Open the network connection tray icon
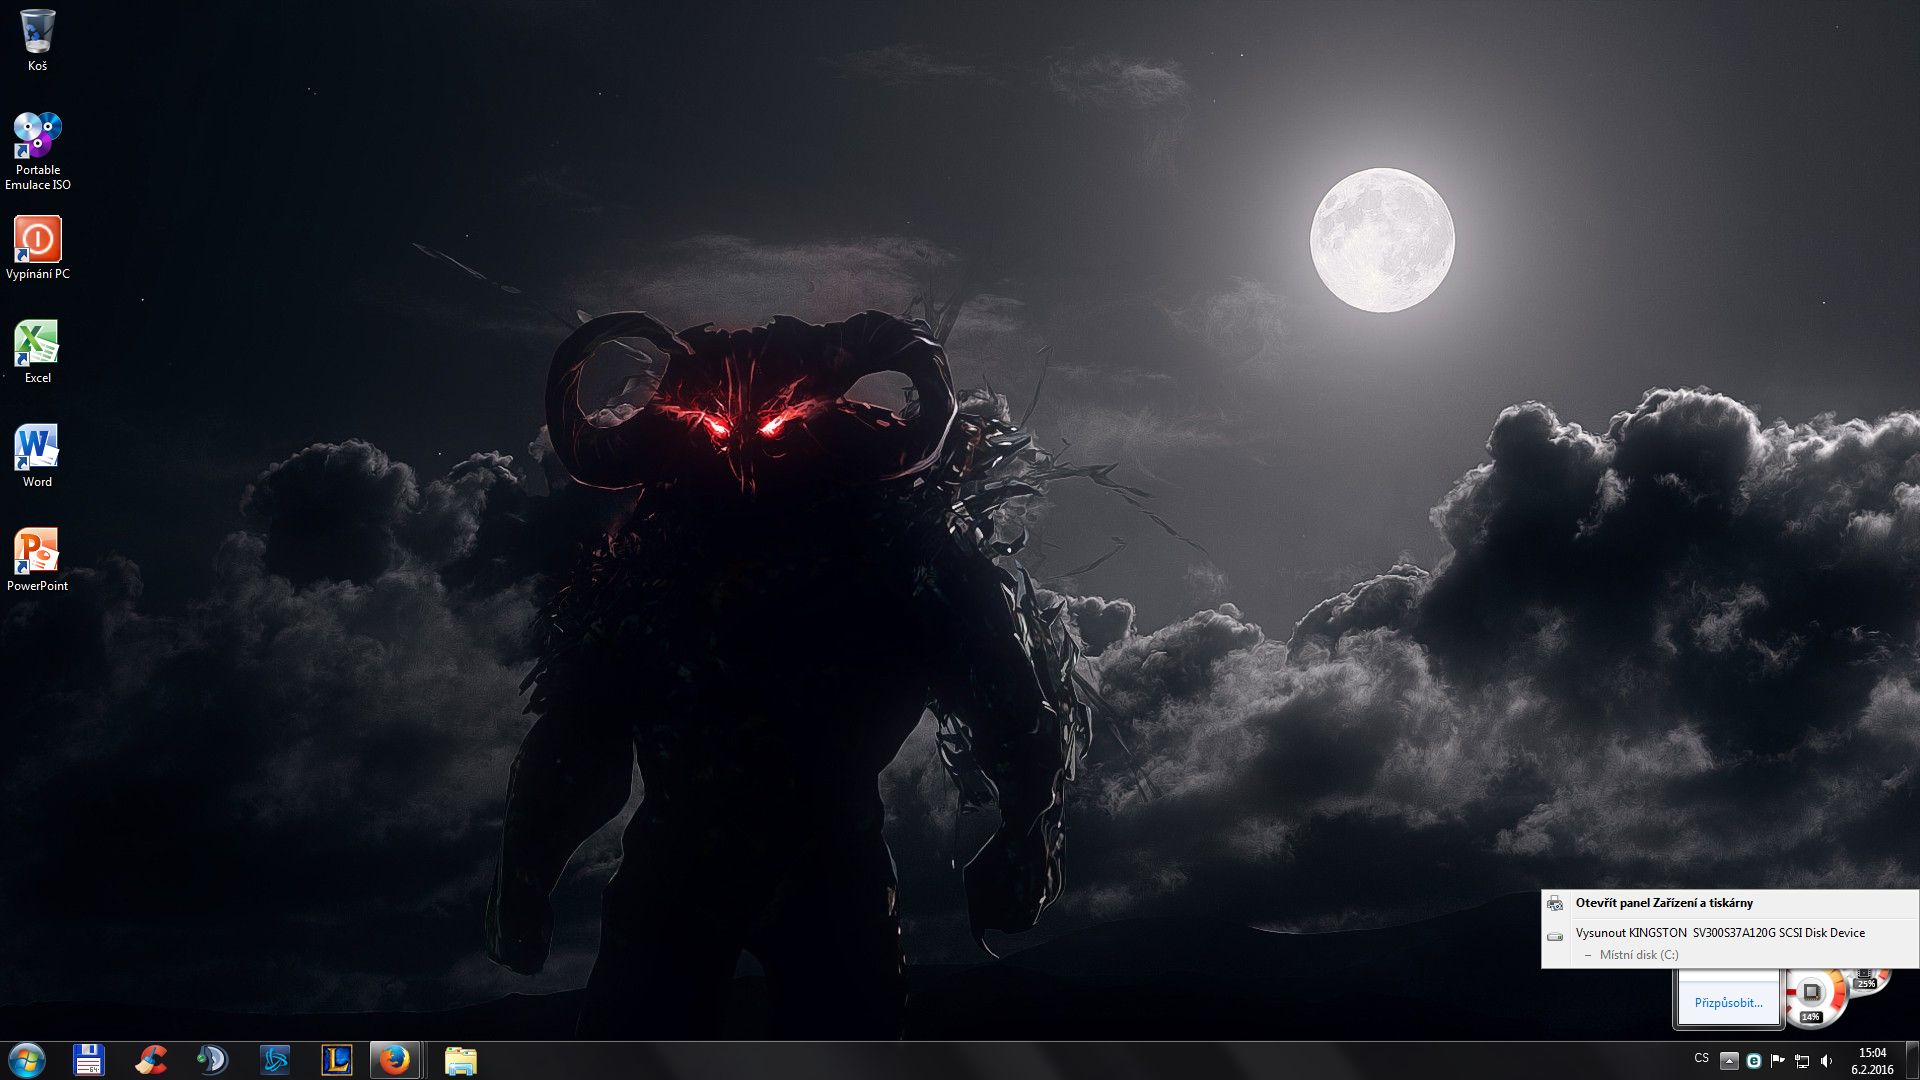Screen dimensions: 1920x1080 [1802, 1061]
